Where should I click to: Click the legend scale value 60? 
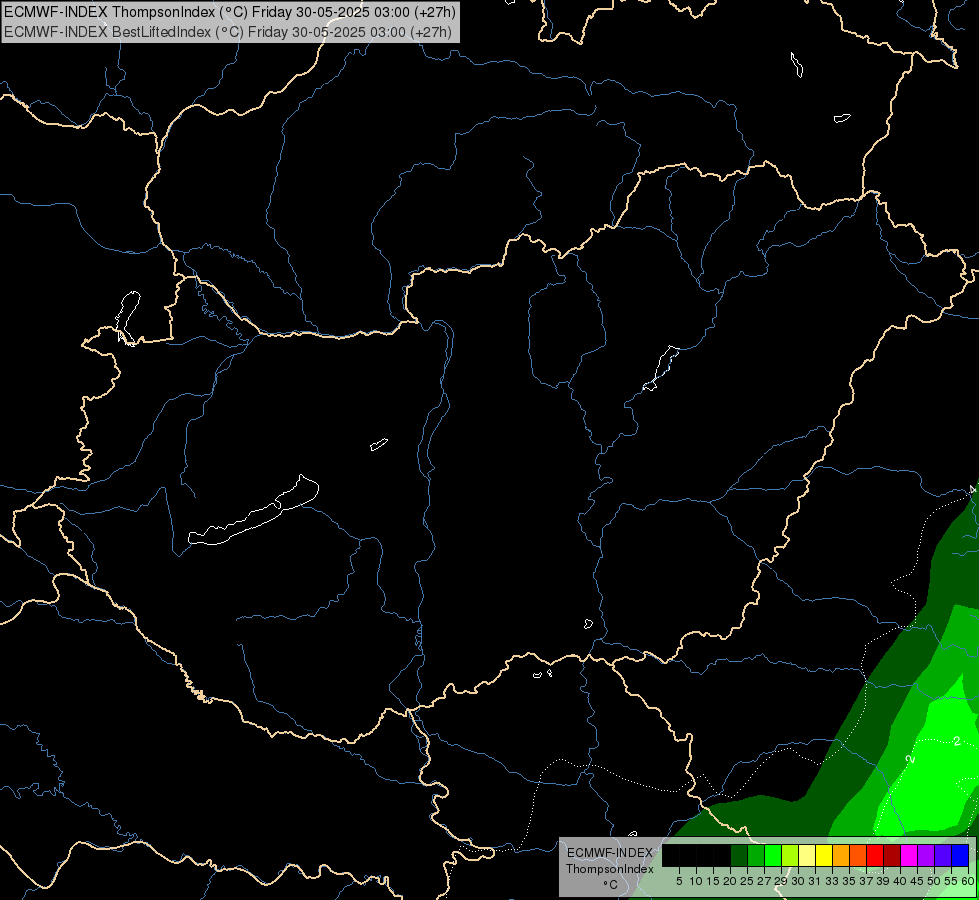(968, 881)
